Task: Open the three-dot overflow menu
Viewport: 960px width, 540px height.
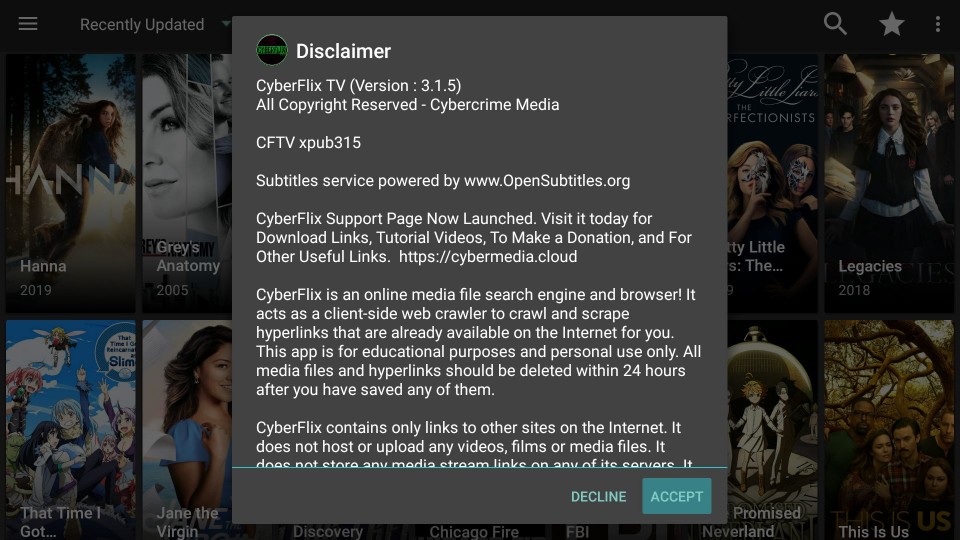Action: click(937, 24)
